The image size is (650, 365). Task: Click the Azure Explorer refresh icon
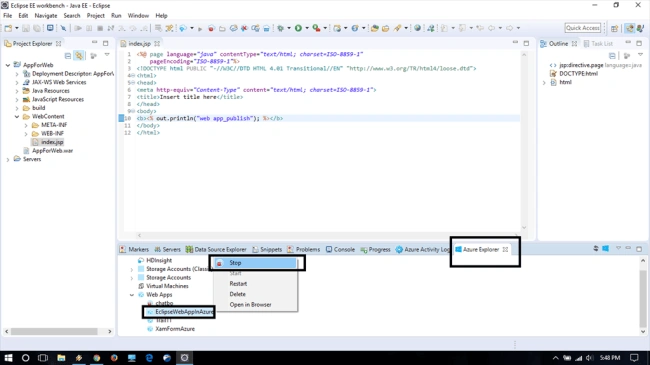(596, 248)
